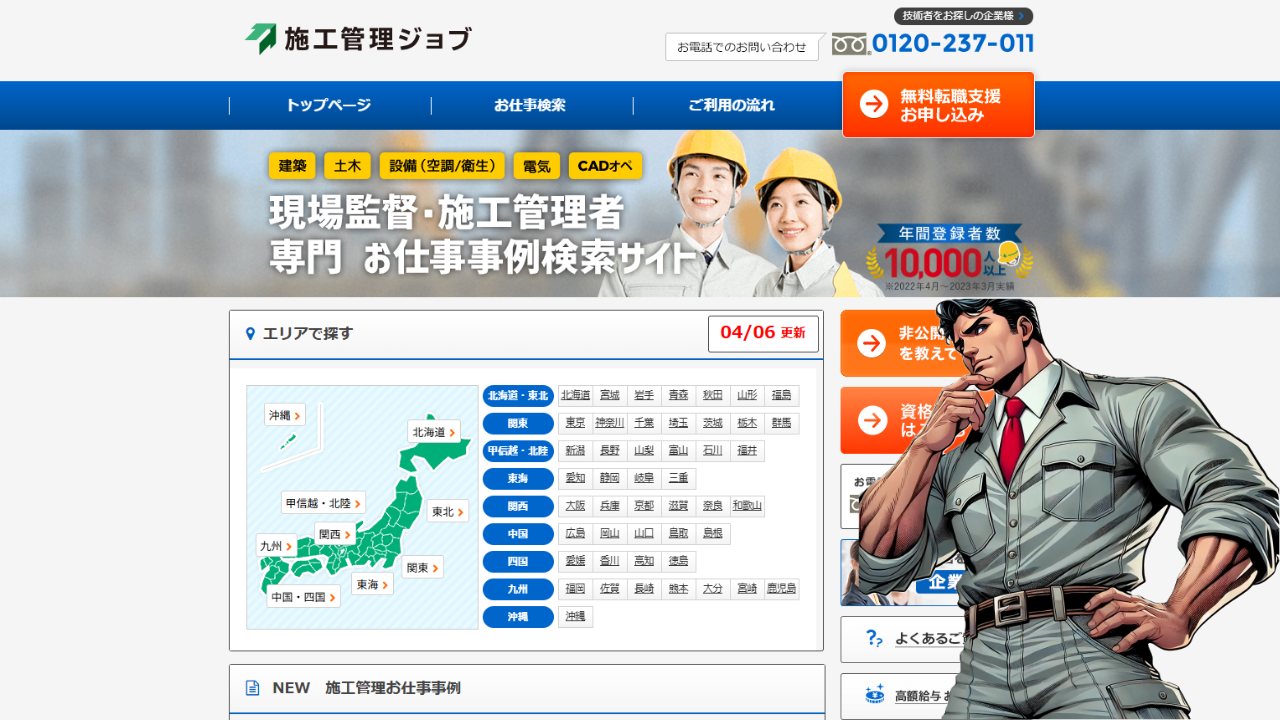Select the 福岡 prefecture link

pyautogui.click(x=575, y=589)
